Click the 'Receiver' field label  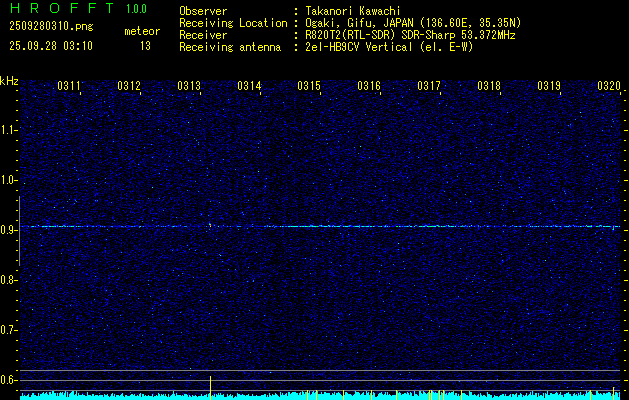coord(203,35)
